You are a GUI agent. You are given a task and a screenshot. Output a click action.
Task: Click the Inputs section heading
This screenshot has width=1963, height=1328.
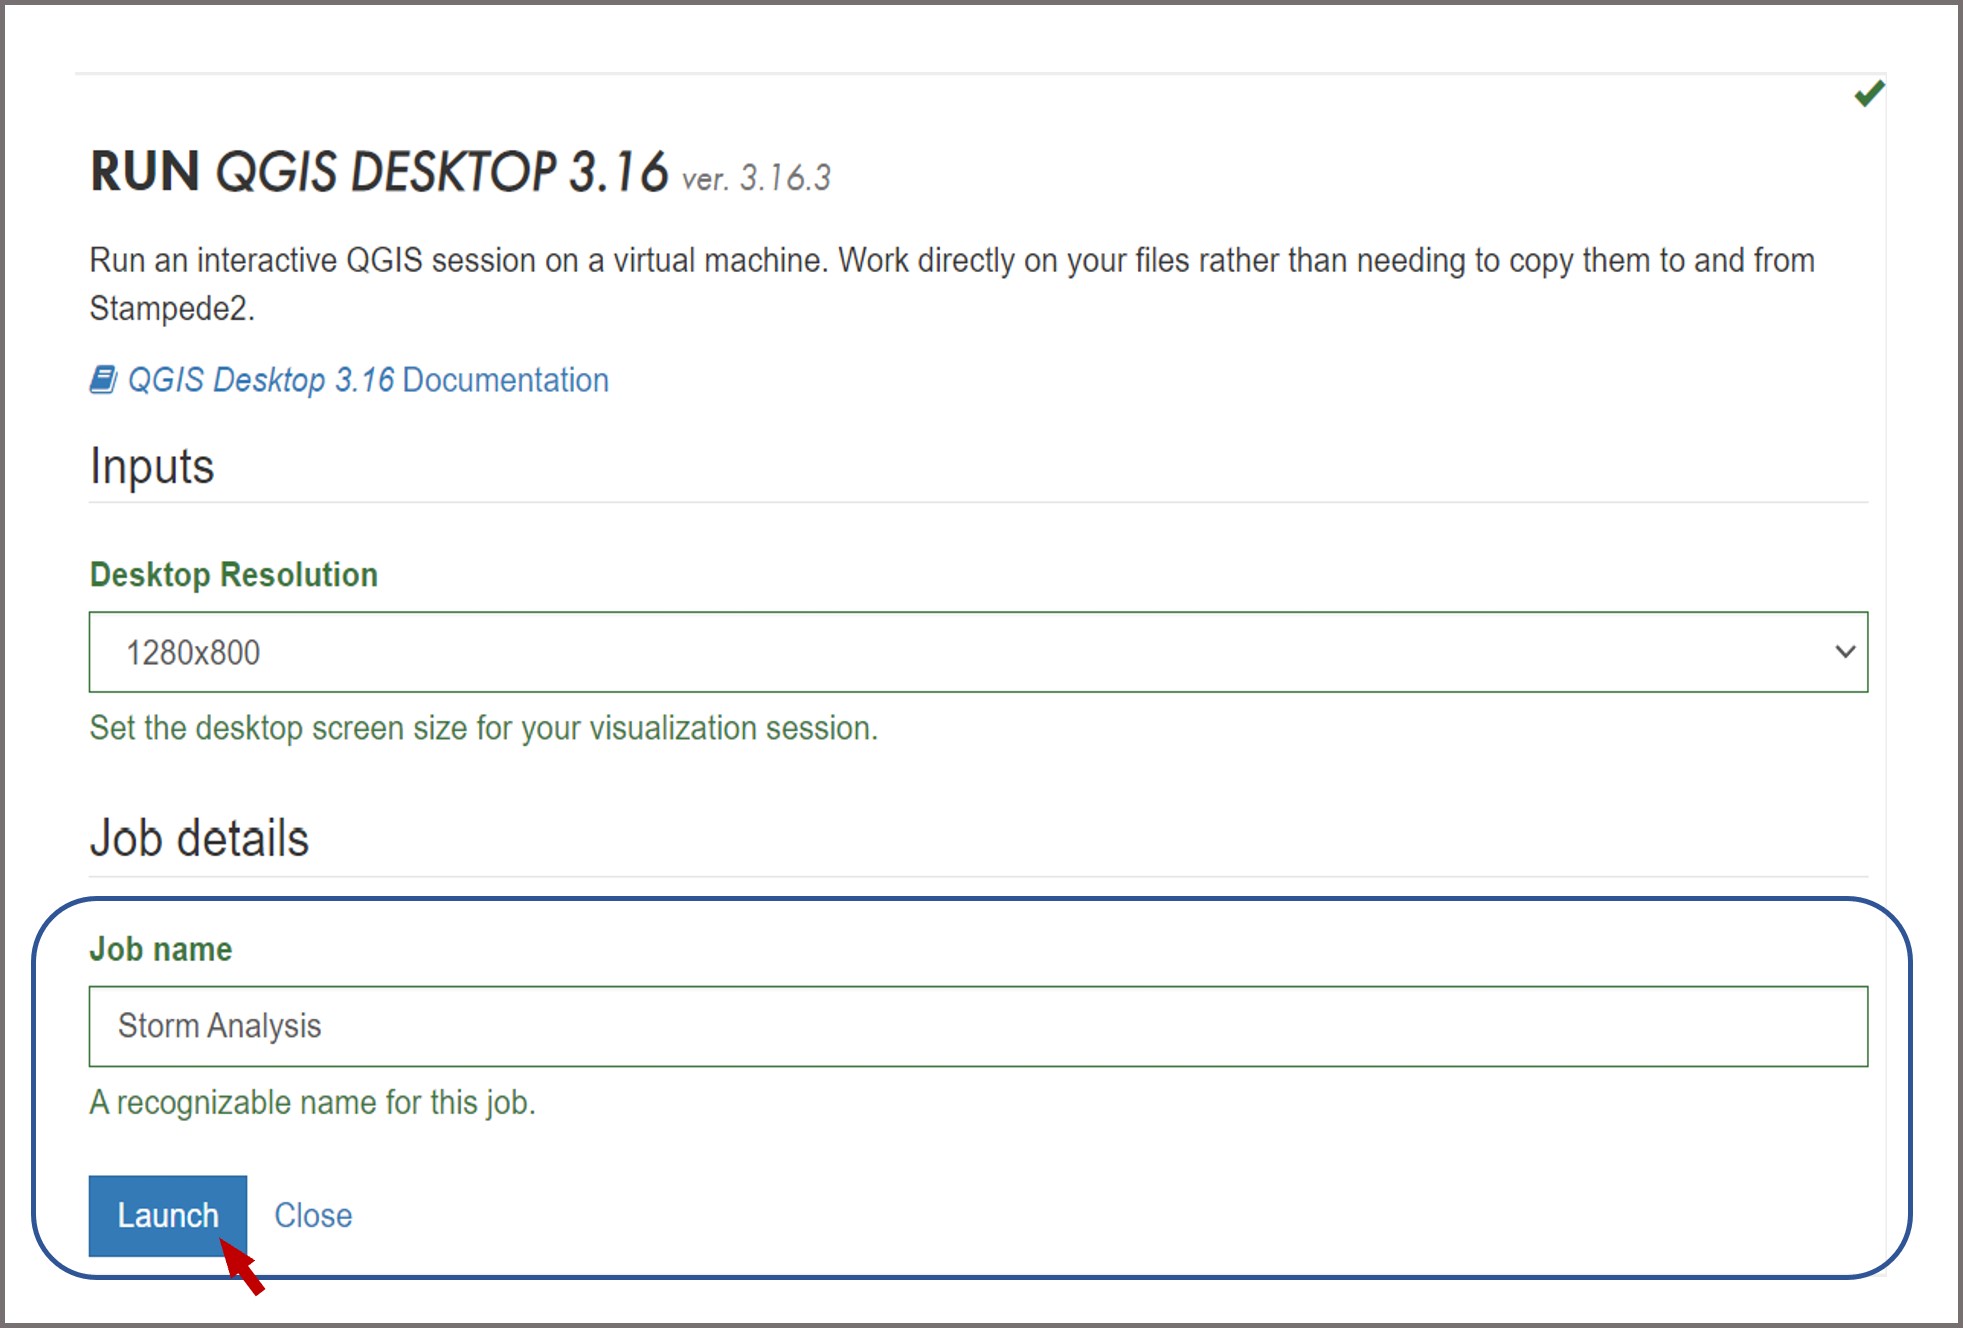pos(152,466)
